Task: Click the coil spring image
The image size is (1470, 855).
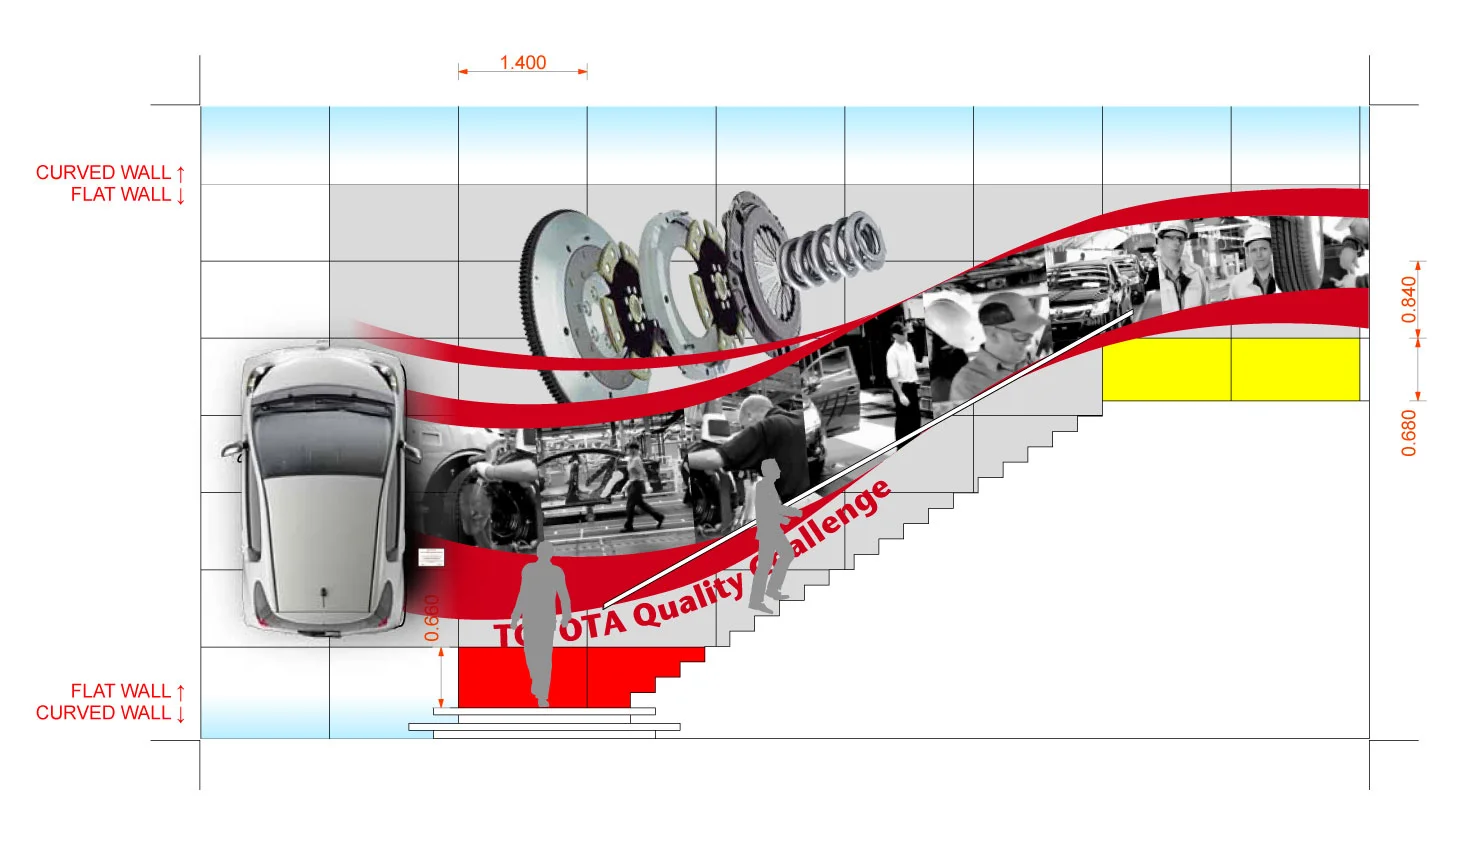Action: [833, 249]
